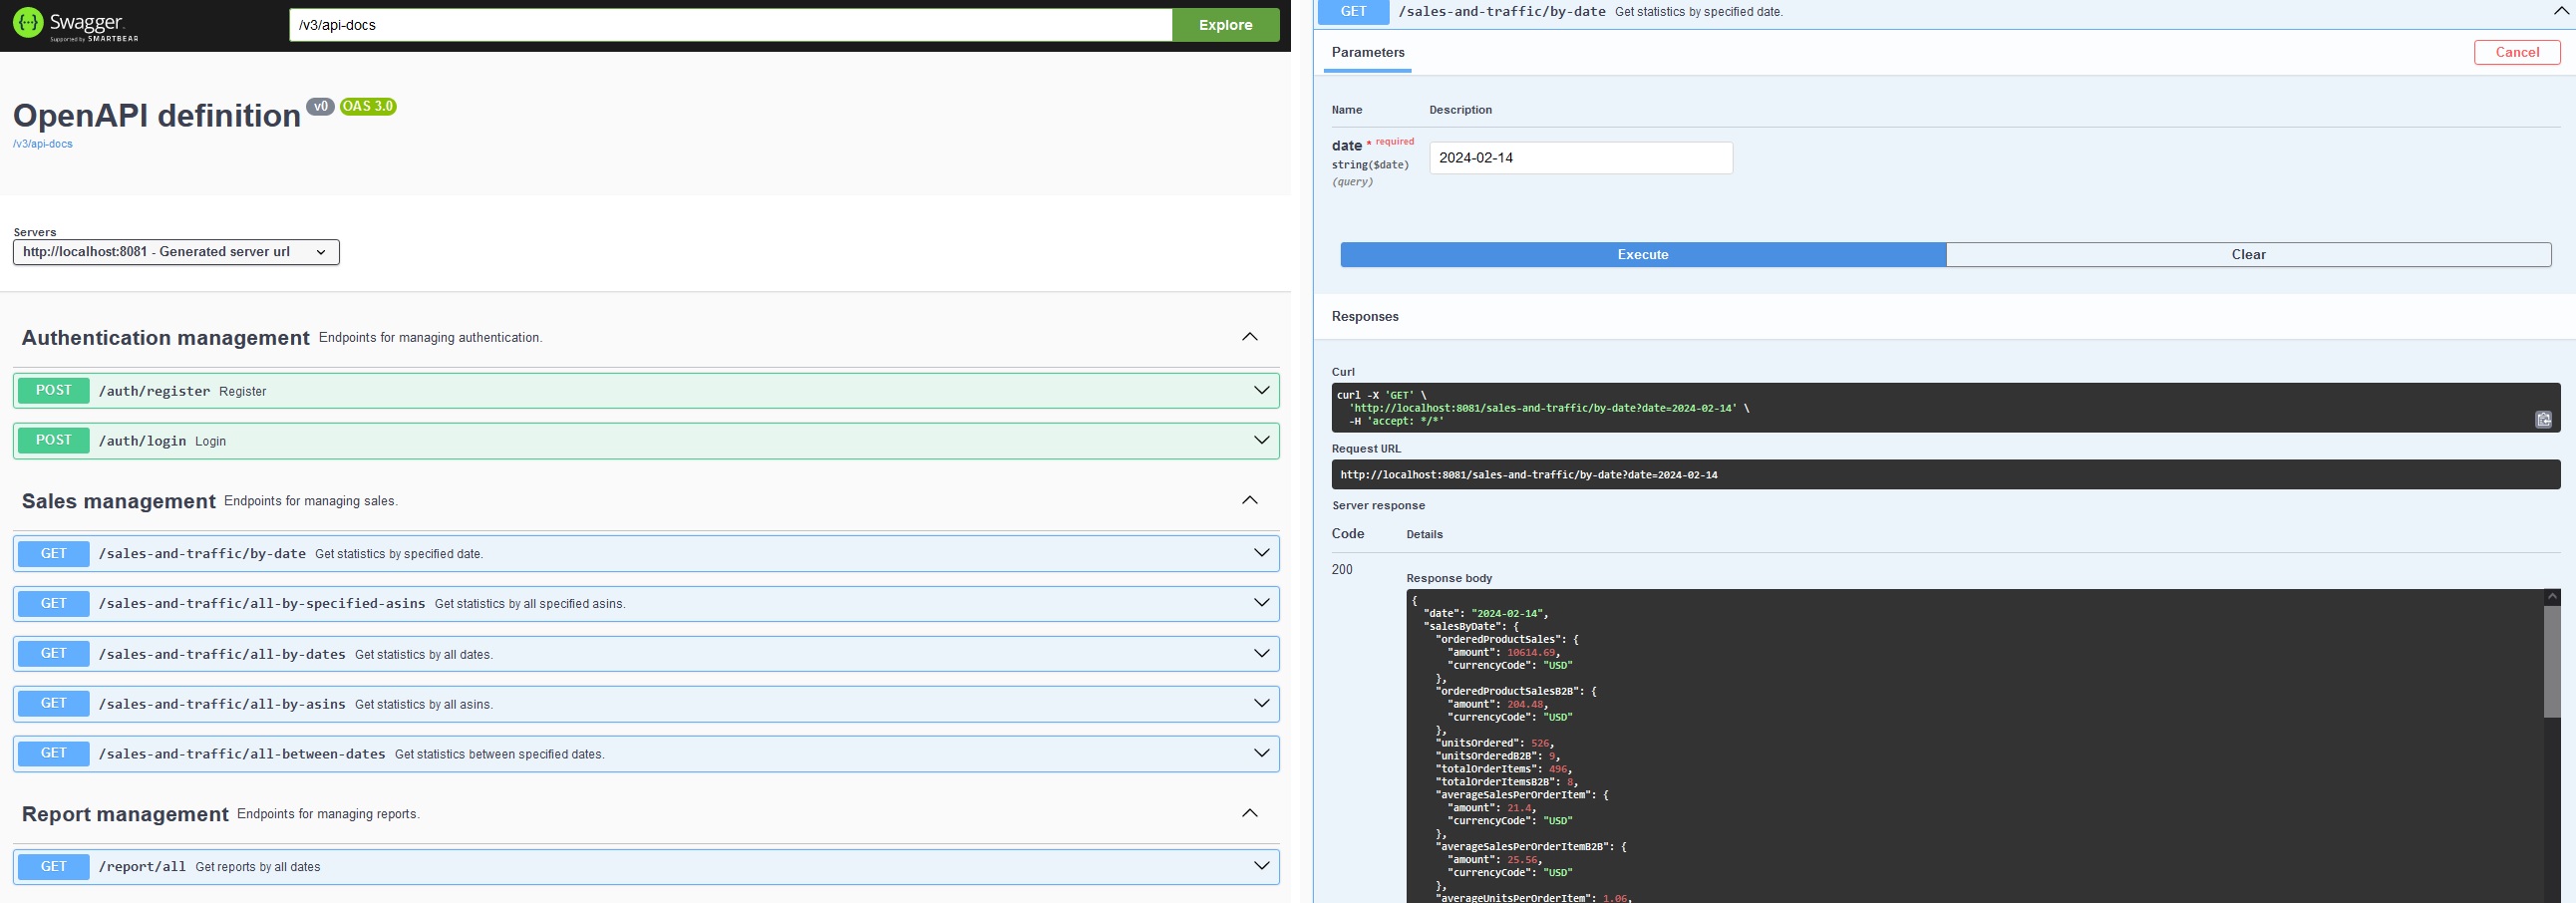This screenshot has width=2576, height=903.
Task: Copy the curl command to clipboard
Action: pos(2543,420)
